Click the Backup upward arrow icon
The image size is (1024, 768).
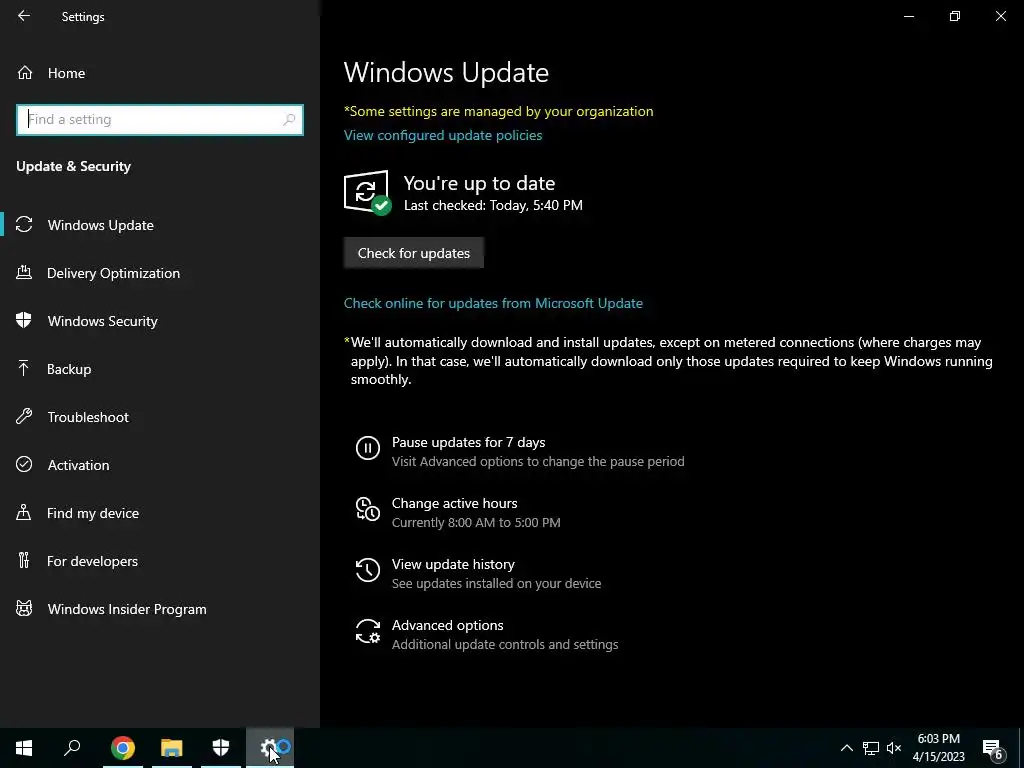(24, 368)
